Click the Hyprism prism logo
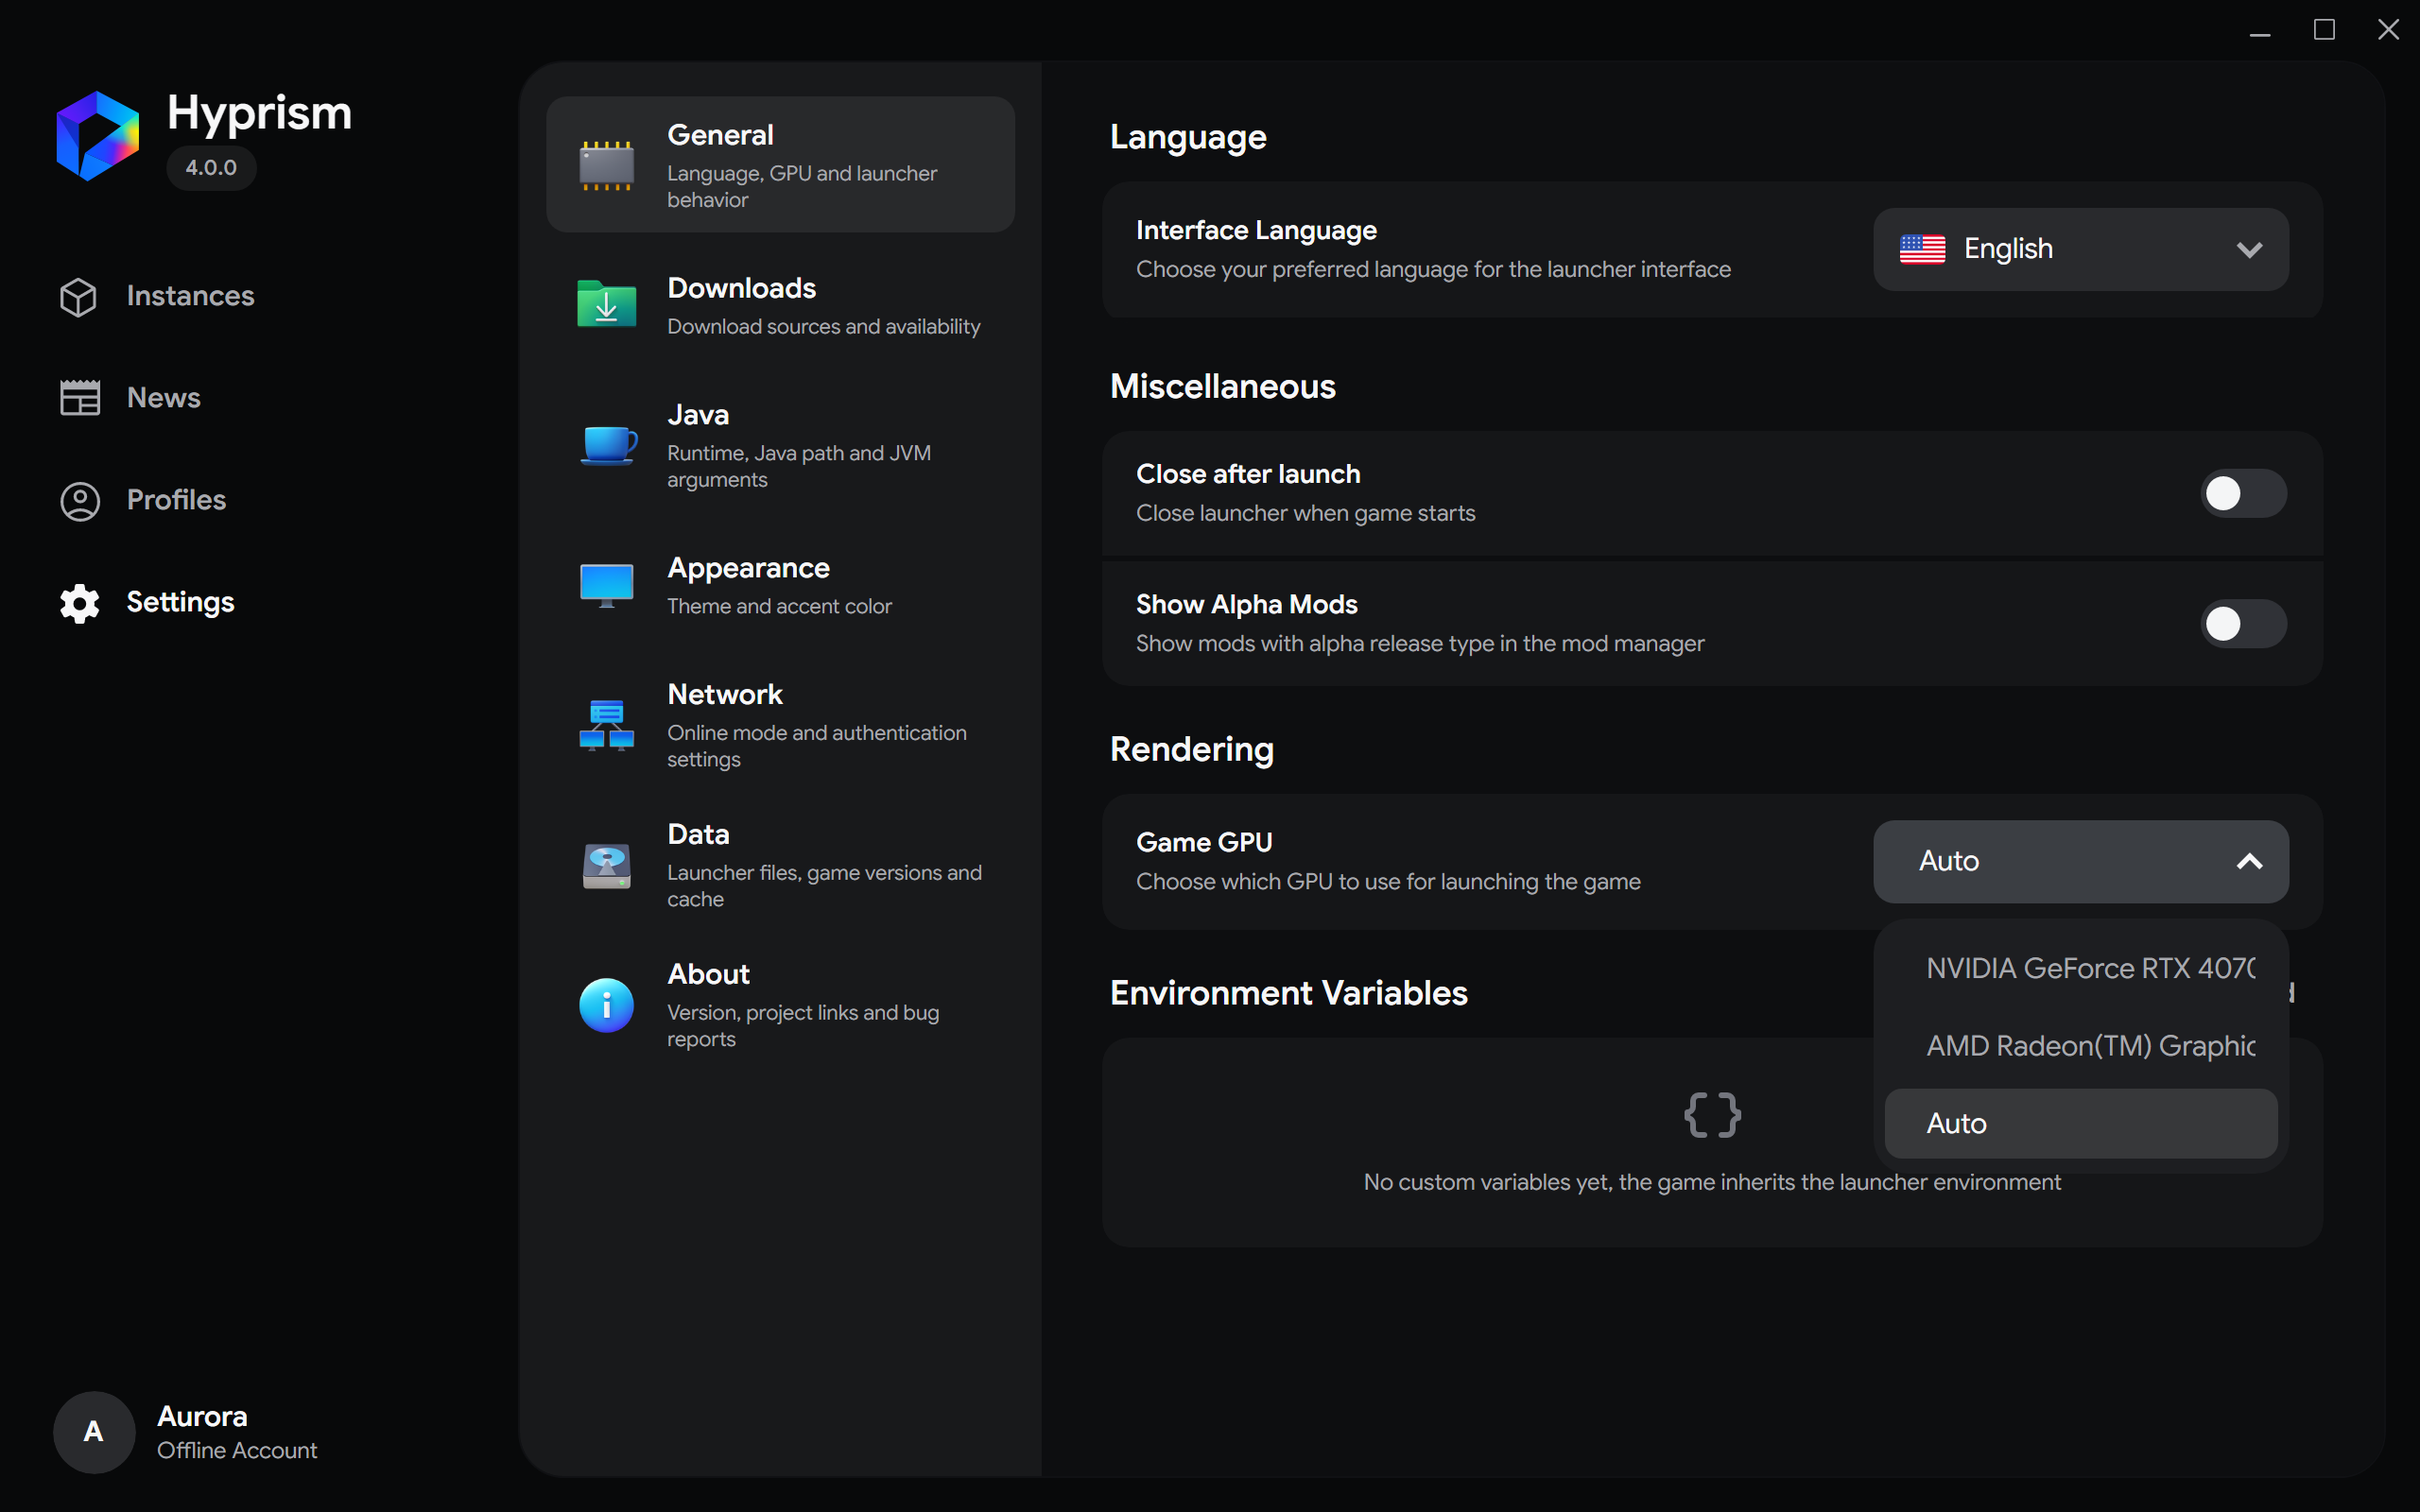 tap(97, 136)
